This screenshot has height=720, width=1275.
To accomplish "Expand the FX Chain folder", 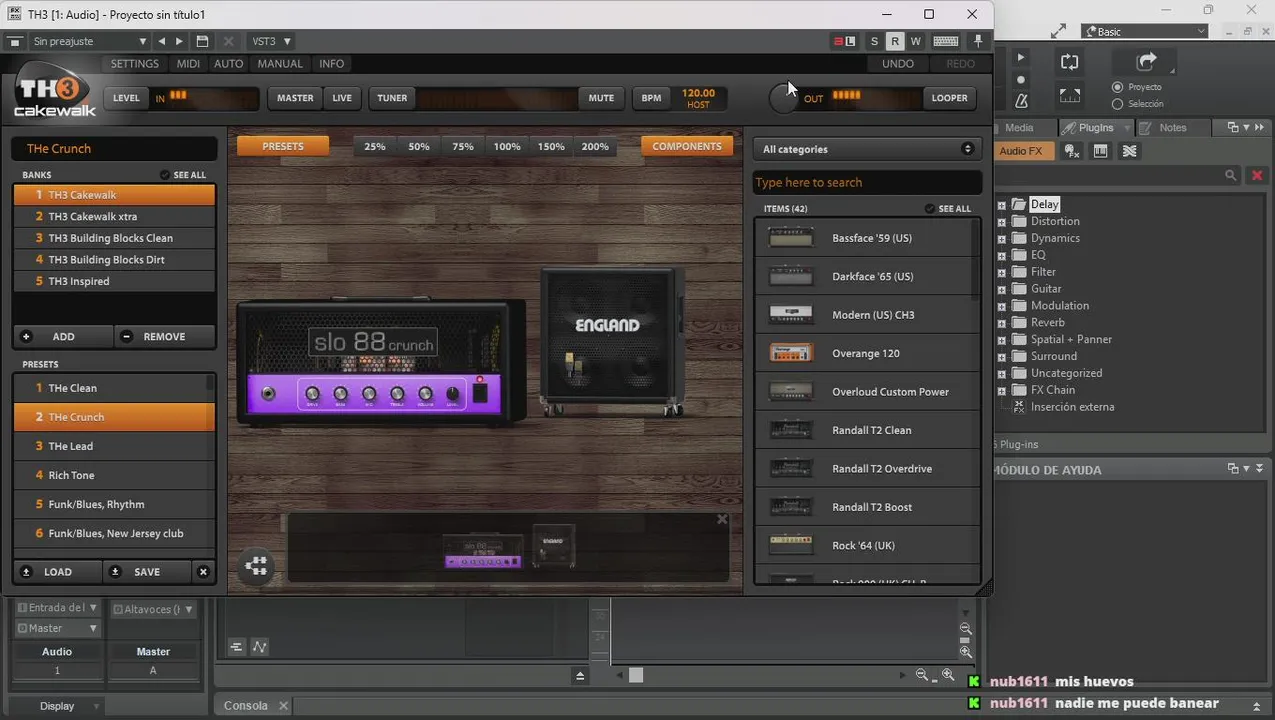I will pos(1002,390).
